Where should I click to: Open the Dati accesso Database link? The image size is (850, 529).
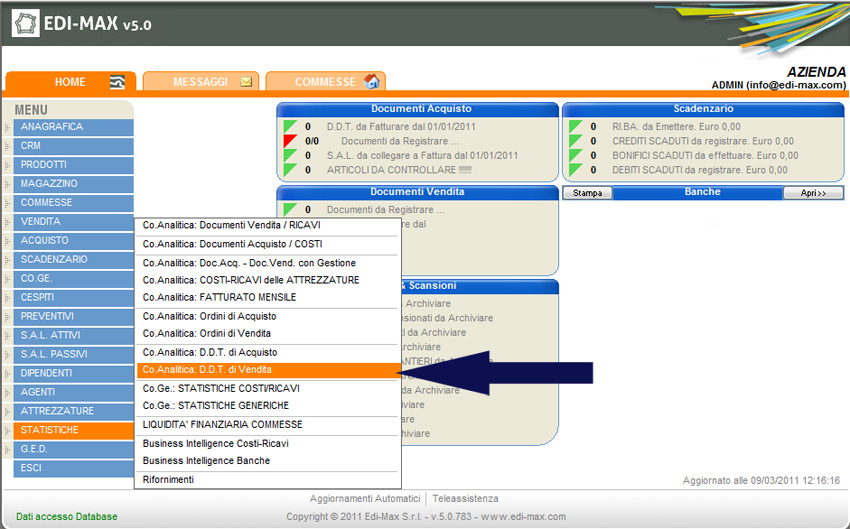(66, 517)
